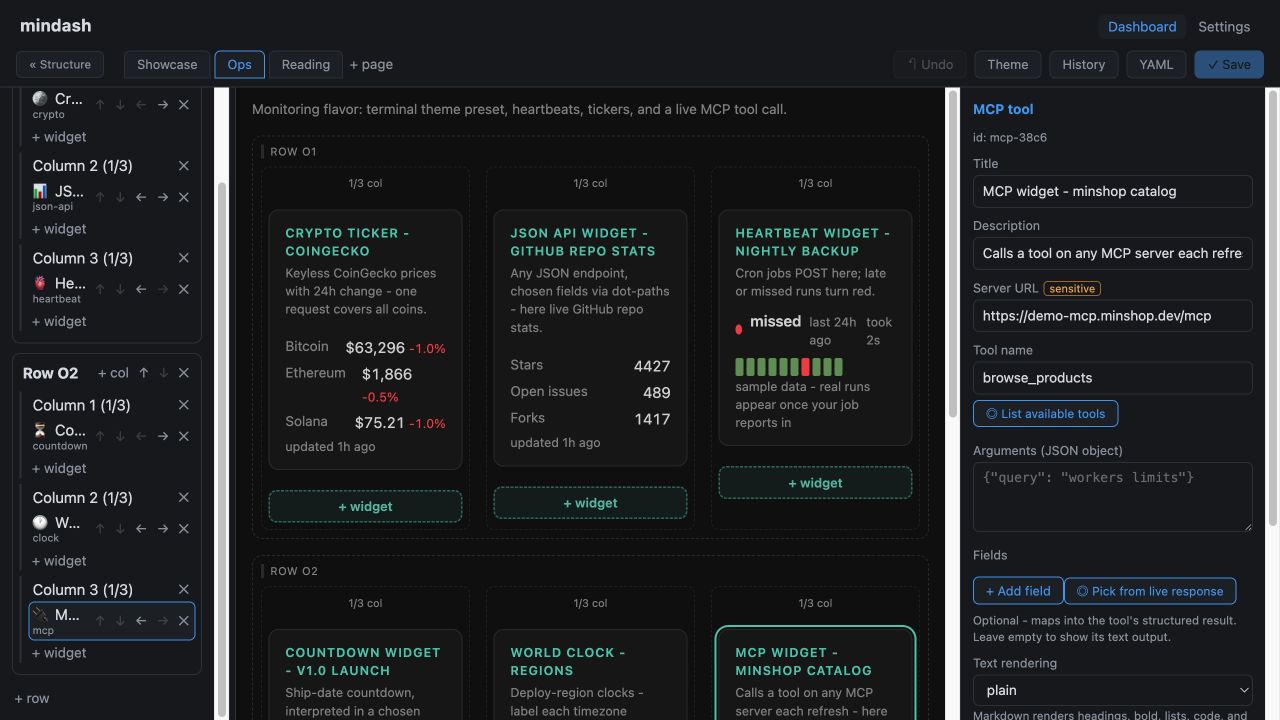Screen dimensions: 1280x720
Task: Remove the clock widget with its X
Action: 184,528
